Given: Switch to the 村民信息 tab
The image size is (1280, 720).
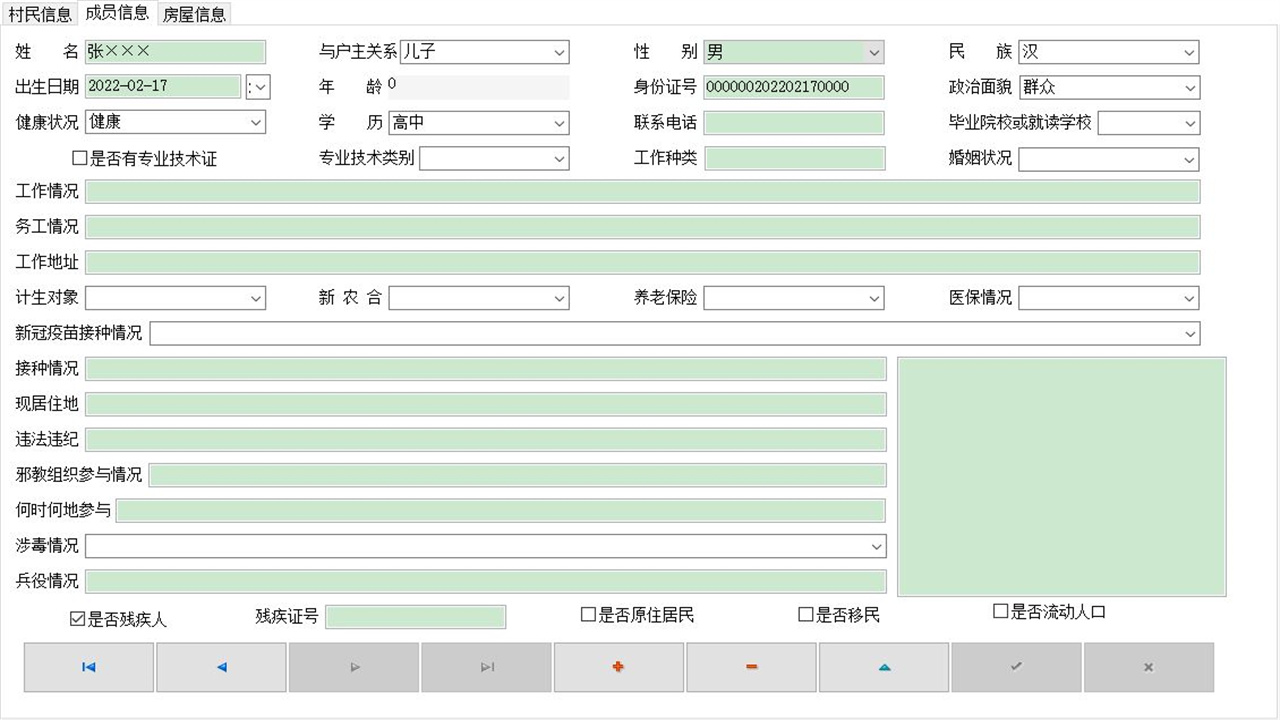Looking at the screenshot, I should (41, 14).
